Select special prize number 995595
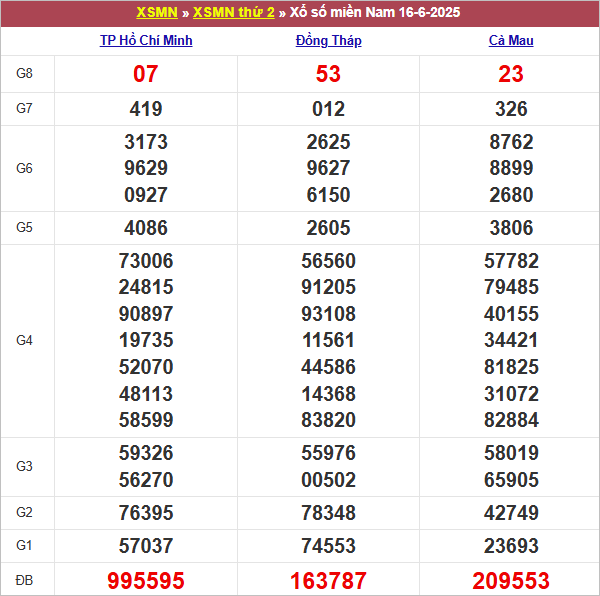 146,581
